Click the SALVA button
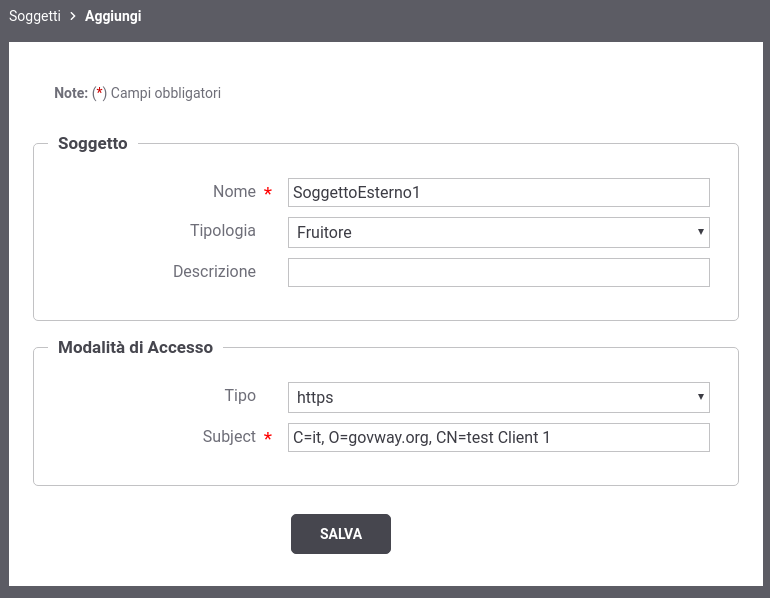This screenshot has height=598, width=770. tap(341, 534)
